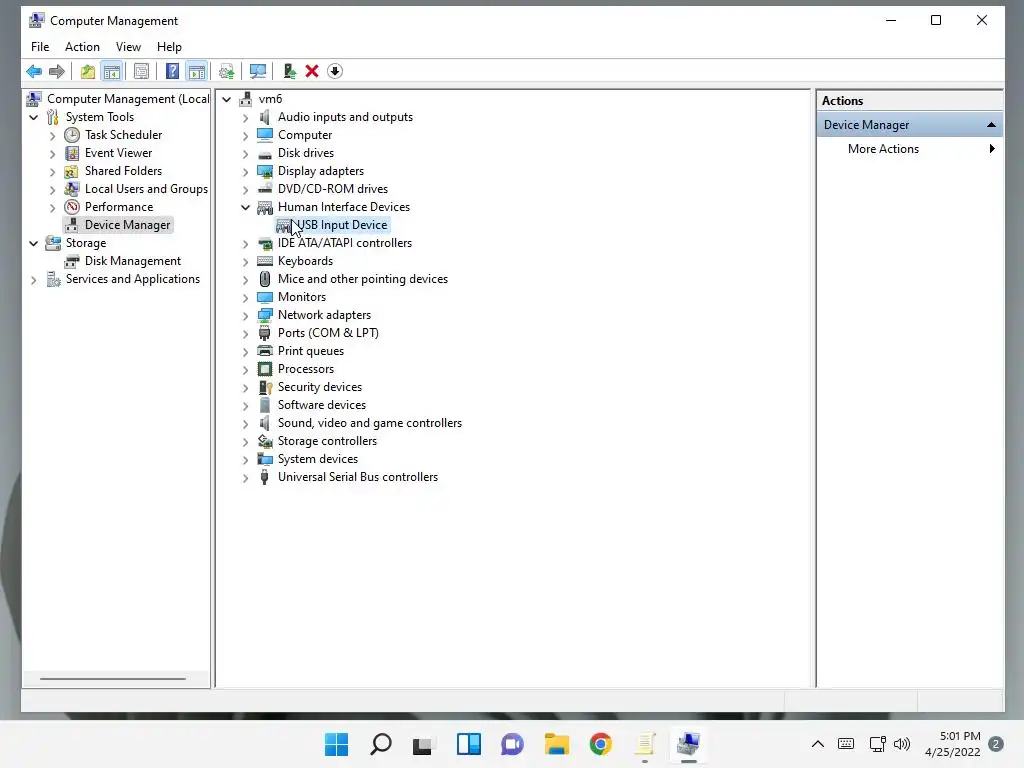Click horizontal scrollbar of console tree
The image size is (1024, 768).
(x=113, y=679)
